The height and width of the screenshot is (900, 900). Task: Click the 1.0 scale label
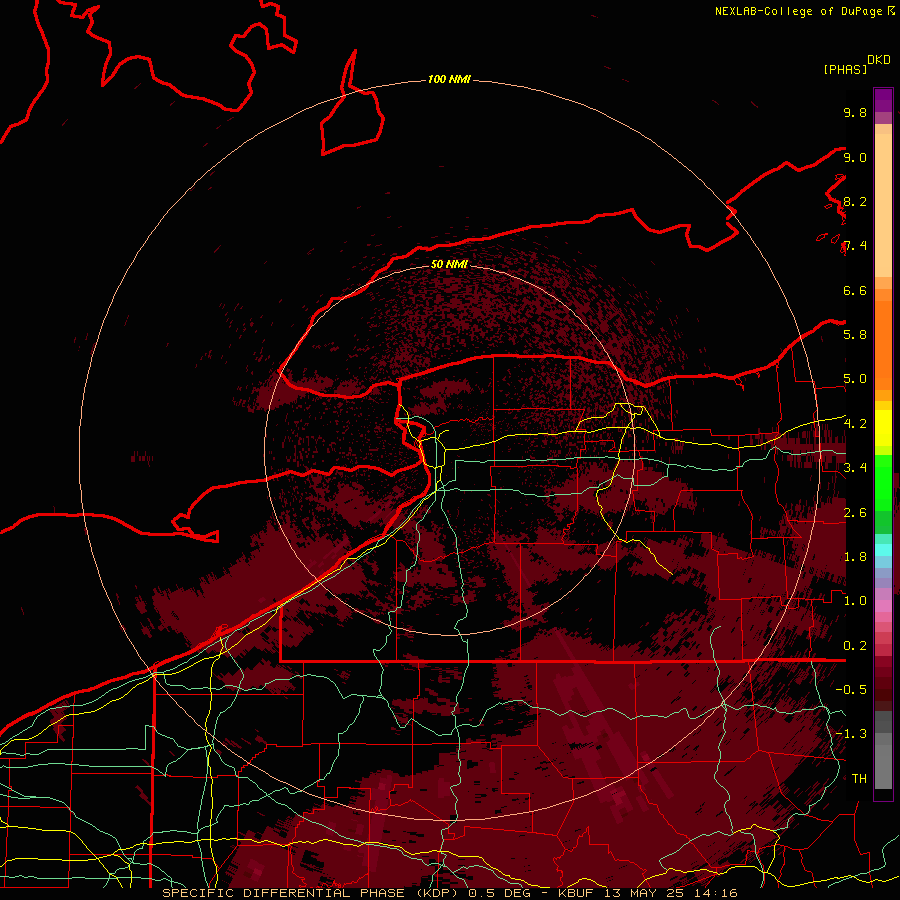pyautogui.click(x=855, y=600)
